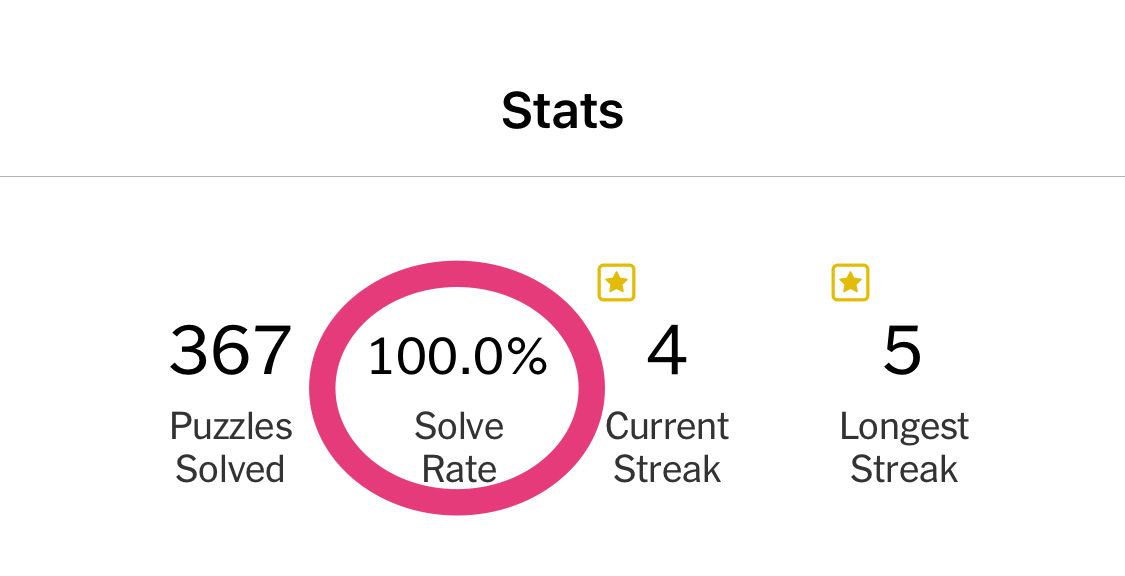Viewport: 1125px width, 576px height.
Task: Open the Current Streak label
Action: coord(667,448)
